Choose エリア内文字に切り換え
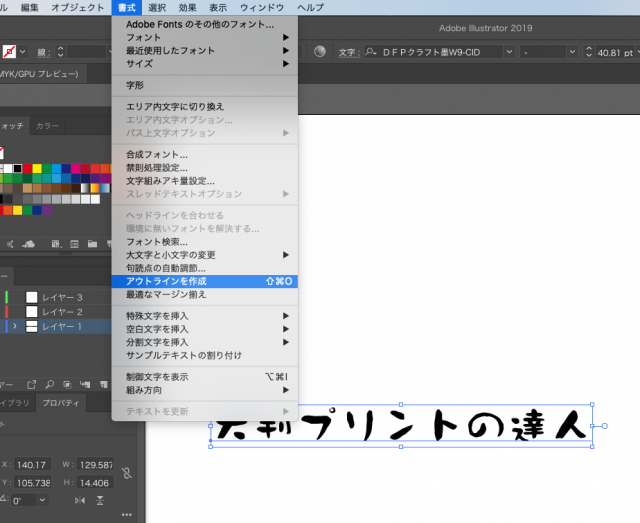Viewport: 640px width, 523px height. pyautogui.click(x=204, y=107)
